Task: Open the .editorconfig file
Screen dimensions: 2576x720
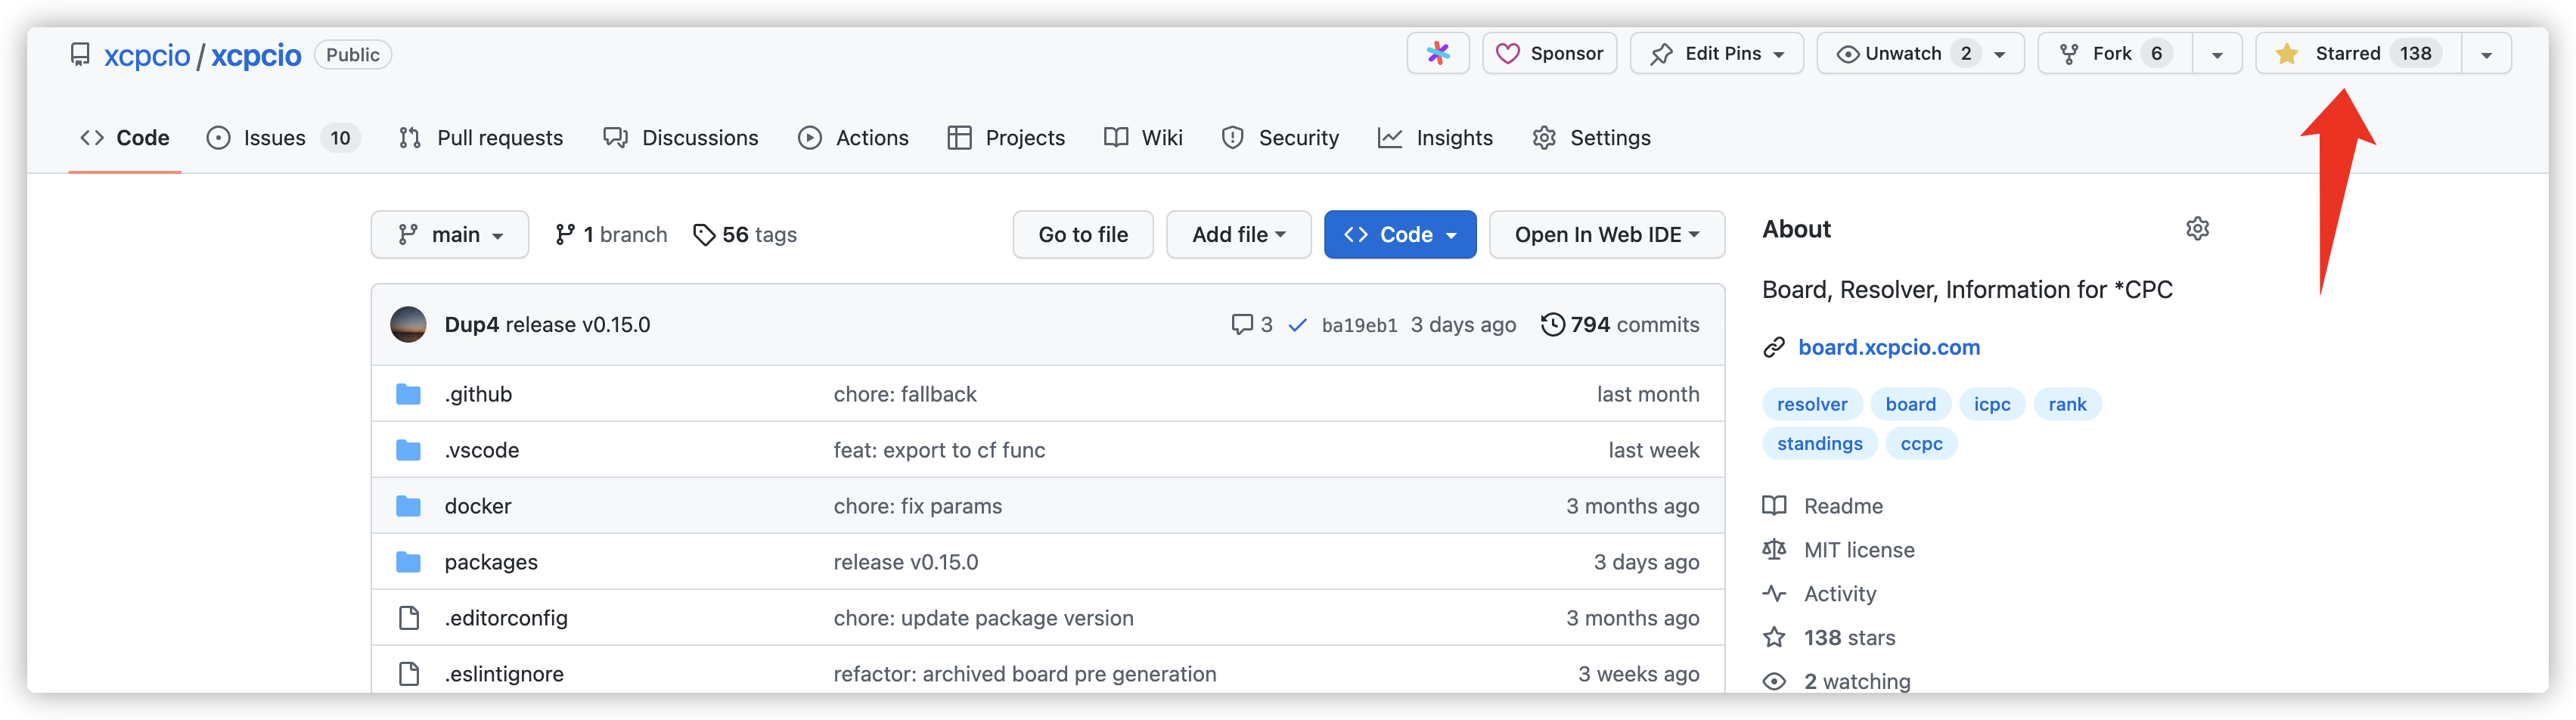Action: (x=506, y=619)
